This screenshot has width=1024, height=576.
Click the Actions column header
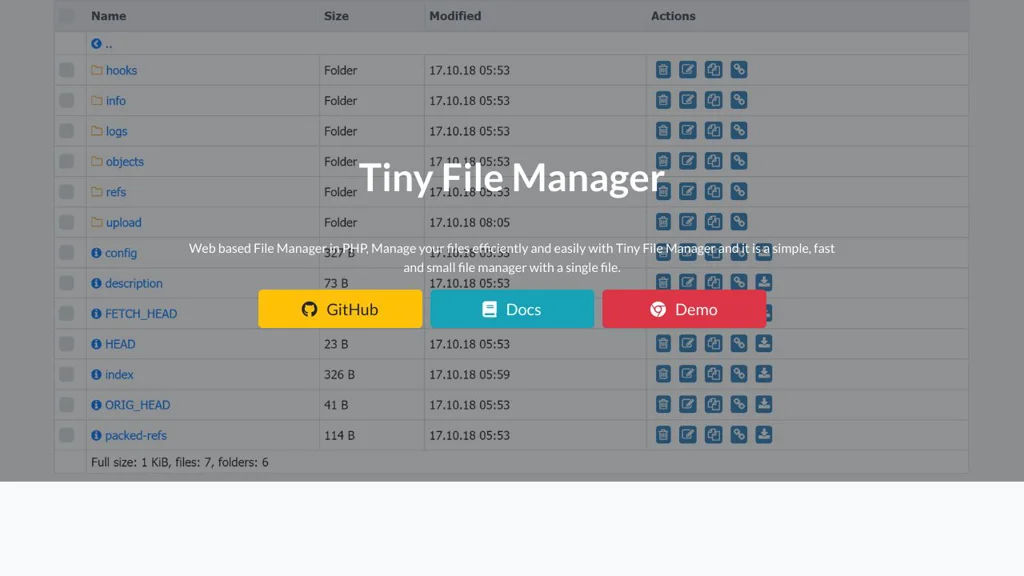(673, 16)
